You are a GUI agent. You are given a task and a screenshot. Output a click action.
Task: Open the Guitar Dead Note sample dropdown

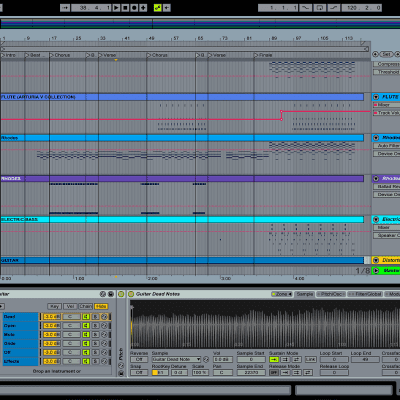pyautogui.click(x=176, y=359)
